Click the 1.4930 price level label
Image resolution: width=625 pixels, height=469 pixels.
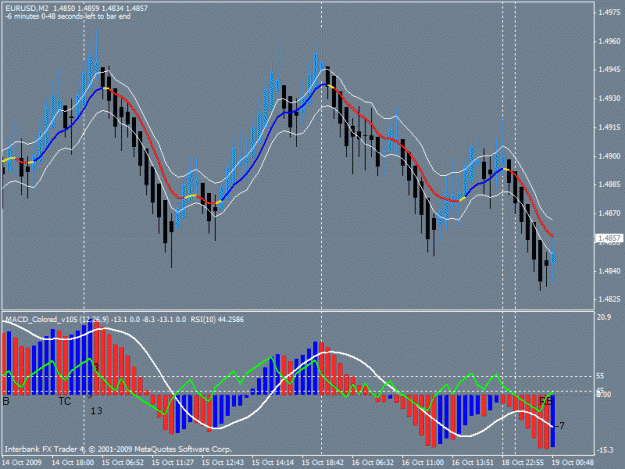[x=609, y=98]
